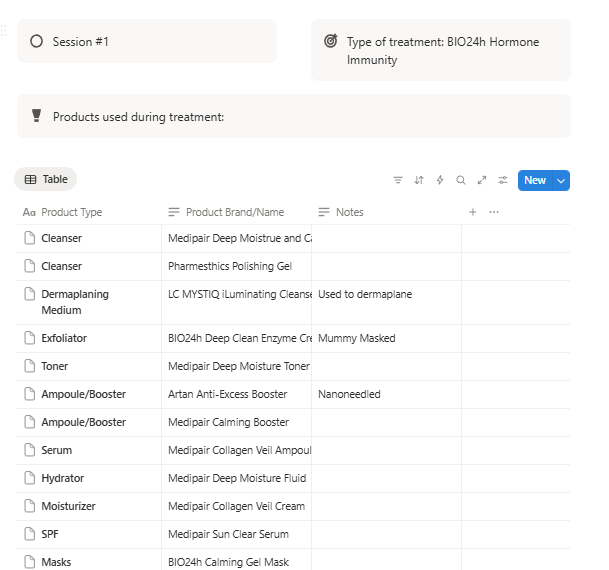Viewport: 609px width, 570px height.
Task: Click the Mummy Masked note
Action: [x=357, y=338]
